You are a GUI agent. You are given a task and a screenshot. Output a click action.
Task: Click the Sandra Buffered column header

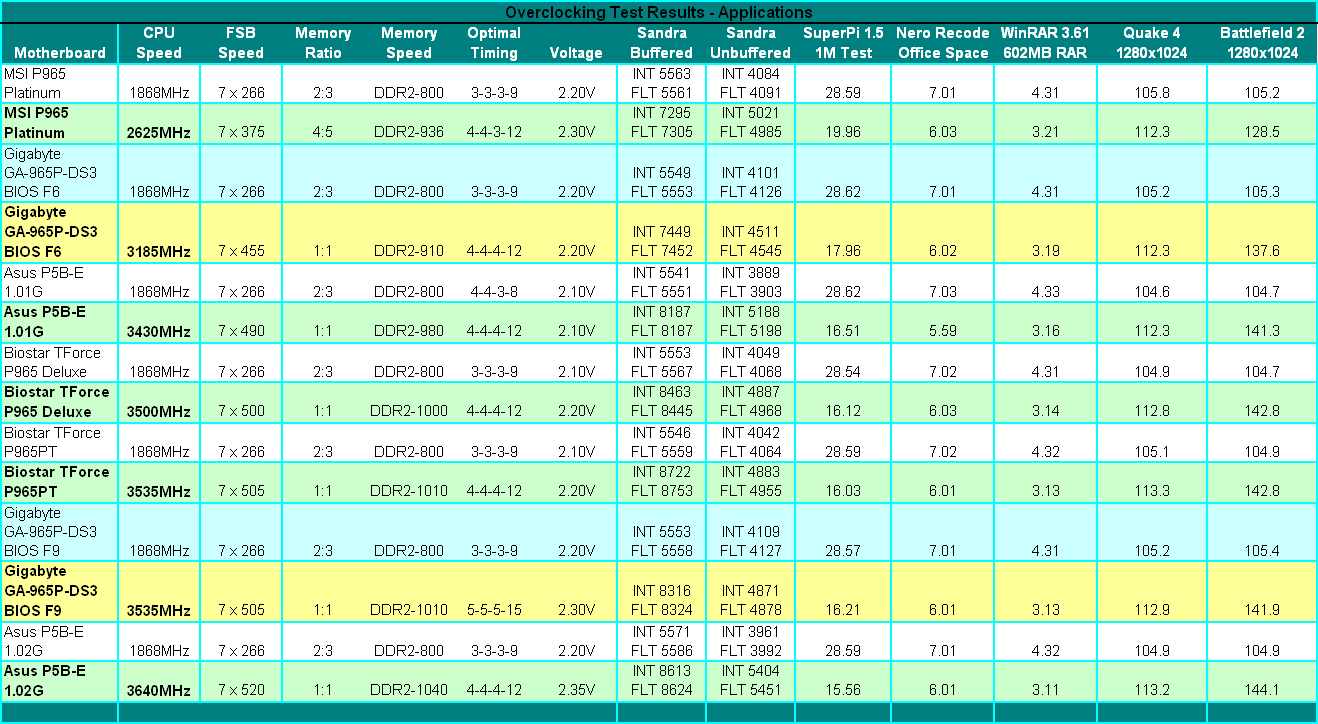pyautogui.click(x=661, y=43)
